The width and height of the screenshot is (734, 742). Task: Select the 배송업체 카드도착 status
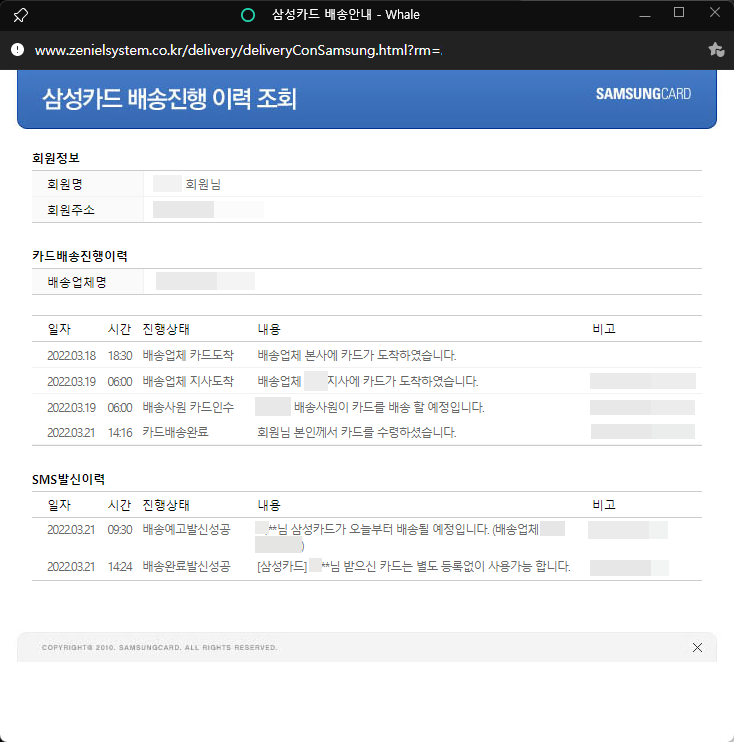[188, 355]
